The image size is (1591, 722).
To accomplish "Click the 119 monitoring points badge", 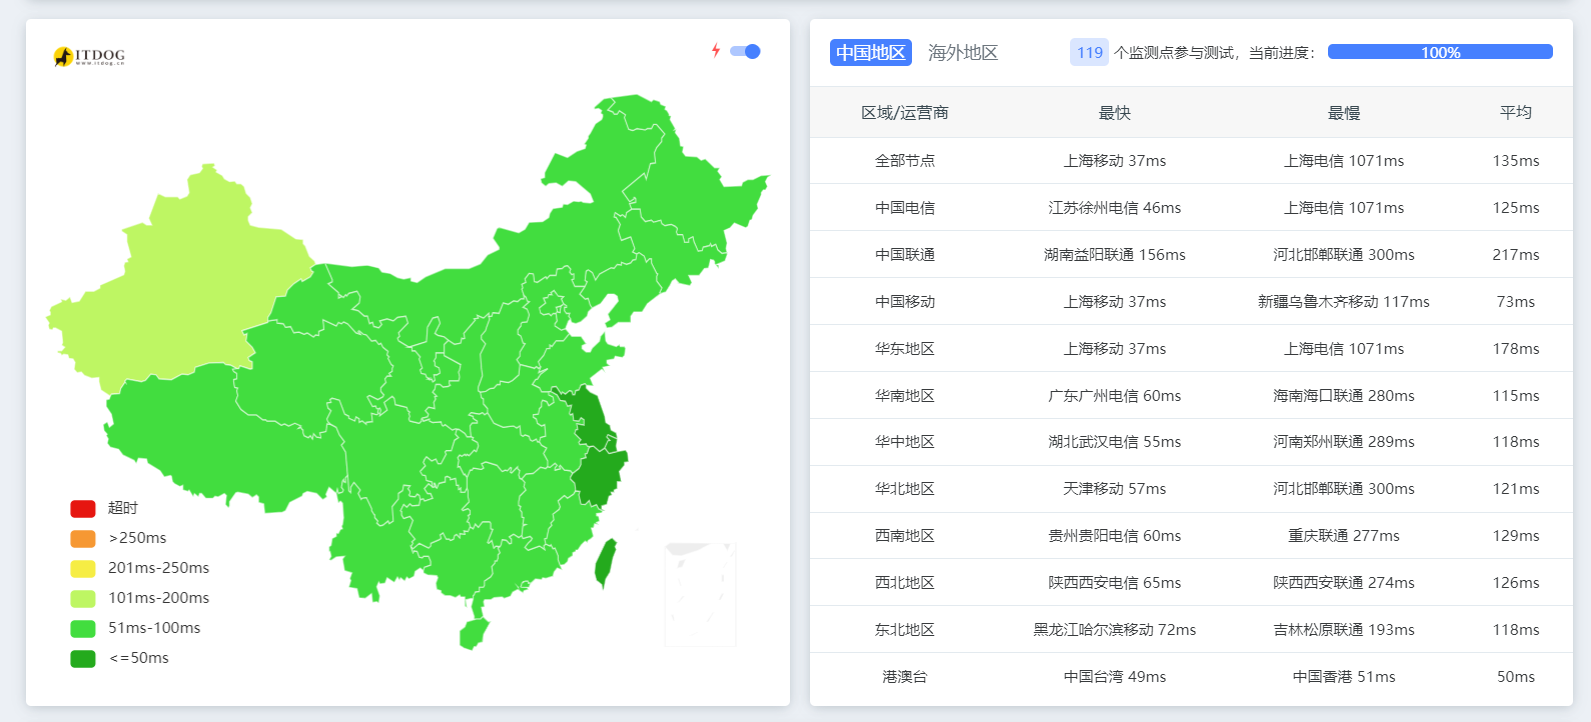I will pos(1089,53).
